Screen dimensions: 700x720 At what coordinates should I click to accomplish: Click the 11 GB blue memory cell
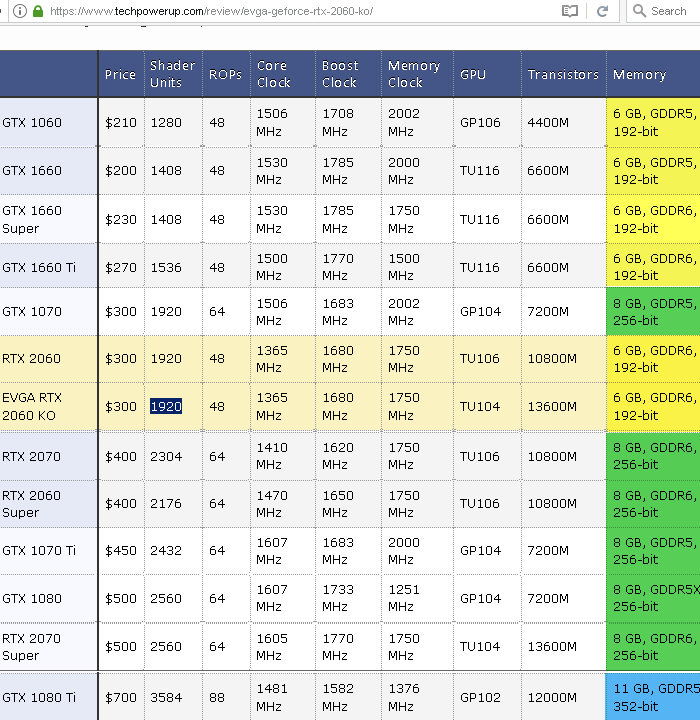coord(653,698)
